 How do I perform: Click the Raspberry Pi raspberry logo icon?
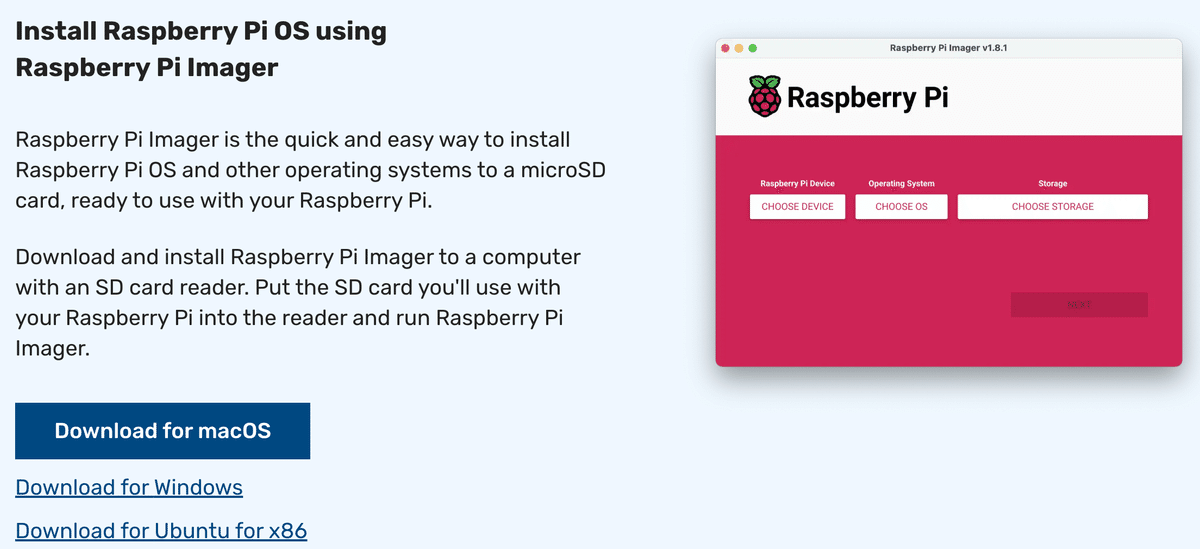(x=765, y=97)
